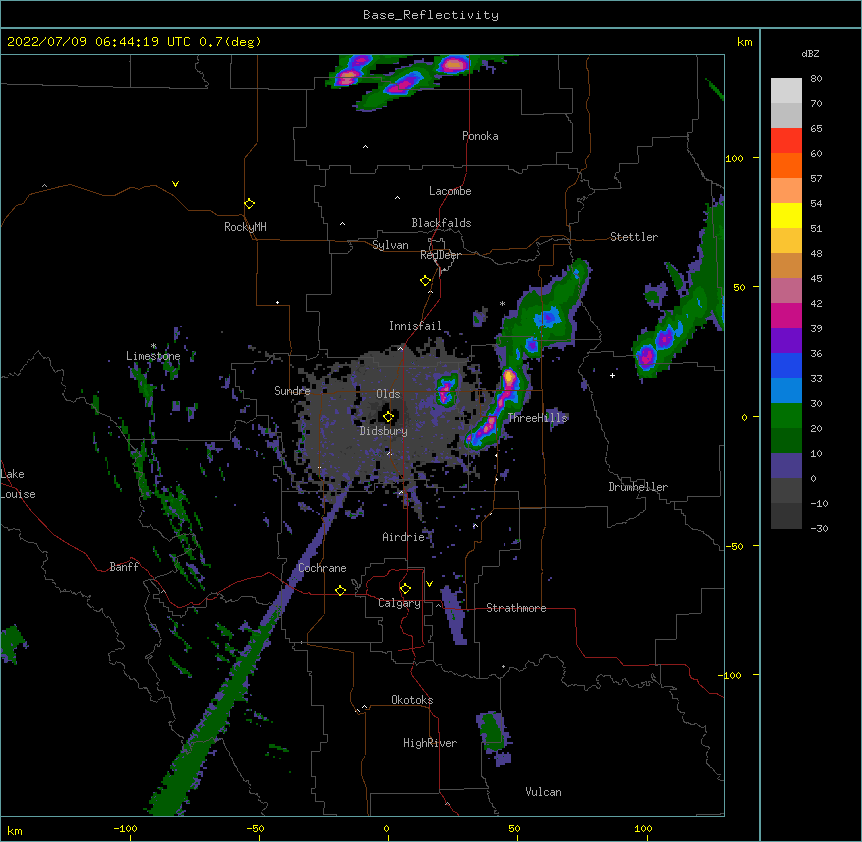The height and width of the screenshot is (842, 862).
Task: Select the yellow diamond marker south of RedDeer
Action: (x=425, y=281)
